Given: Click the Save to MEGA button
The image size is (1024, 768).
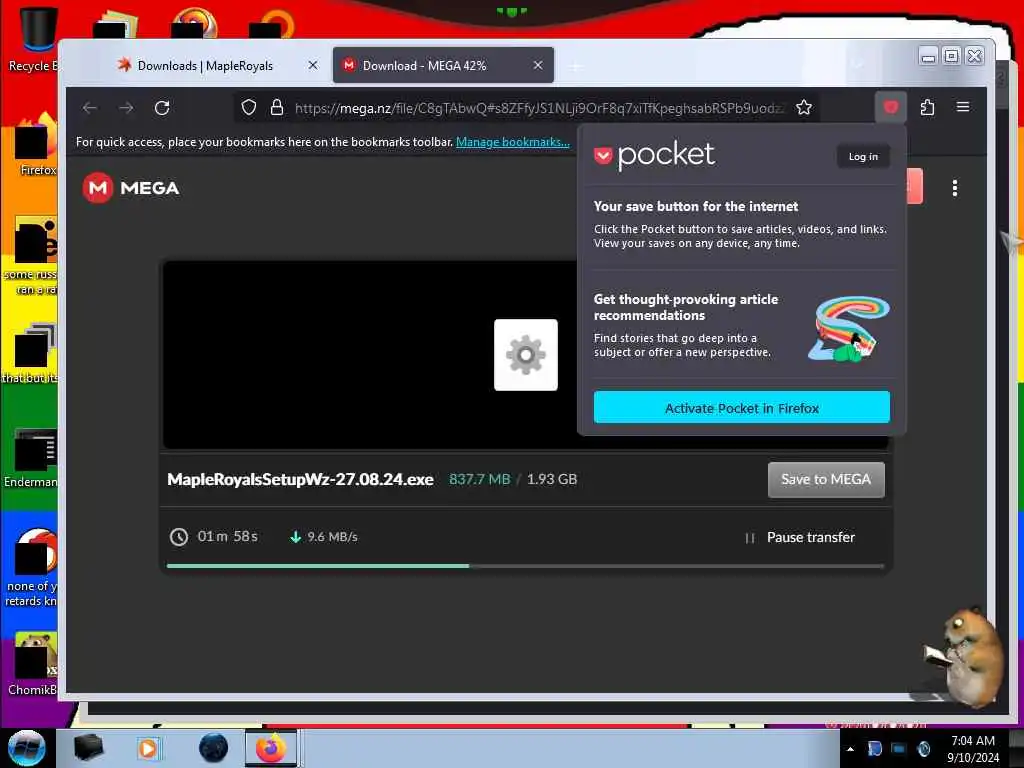Looking at the screenshot, I should [x=825, y=479].
